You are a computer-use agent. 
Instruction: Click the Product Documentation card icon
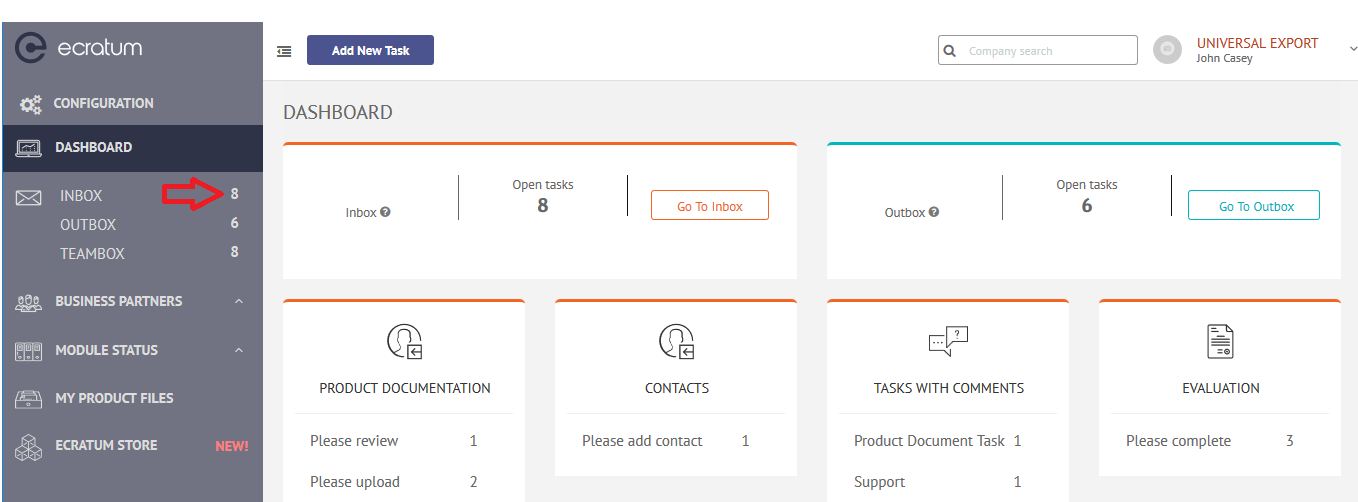[405, 342]
